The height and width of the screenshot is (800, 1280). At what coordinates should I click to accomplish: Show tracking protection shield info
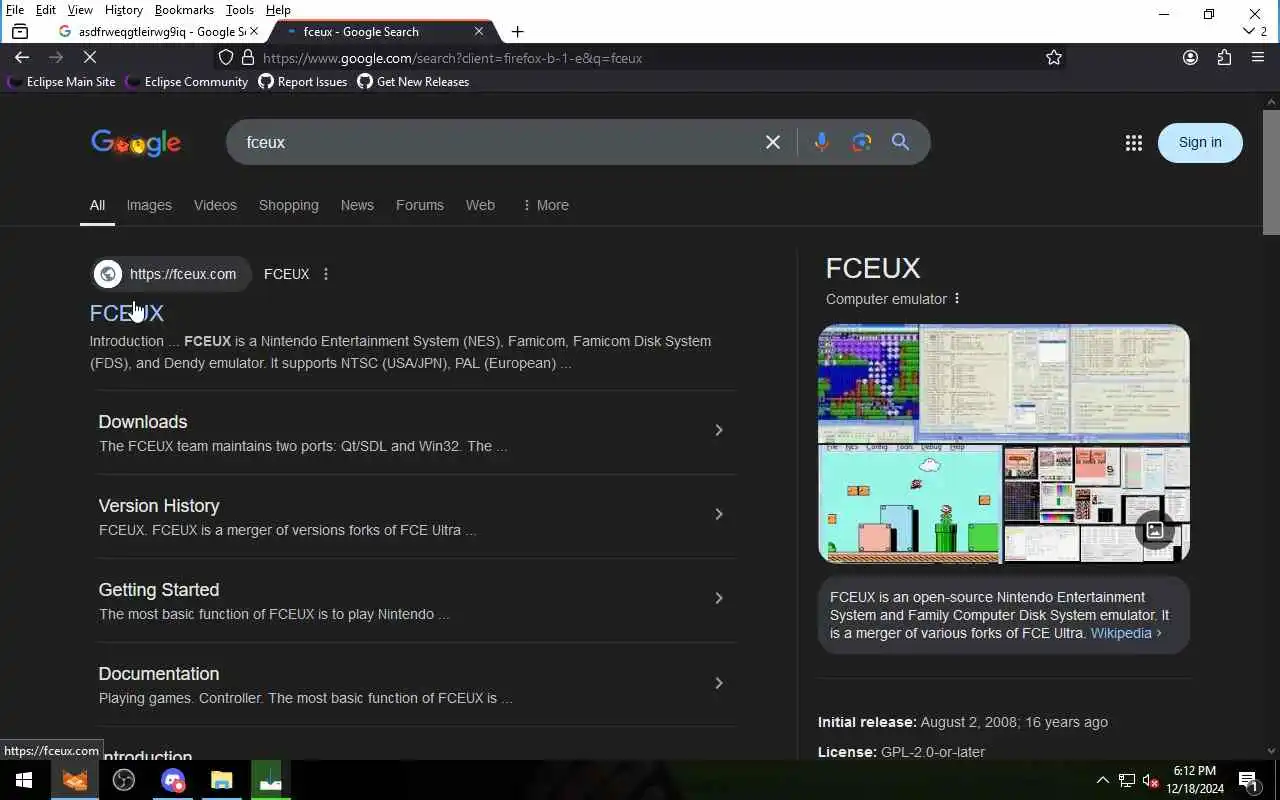click(226, 58)
